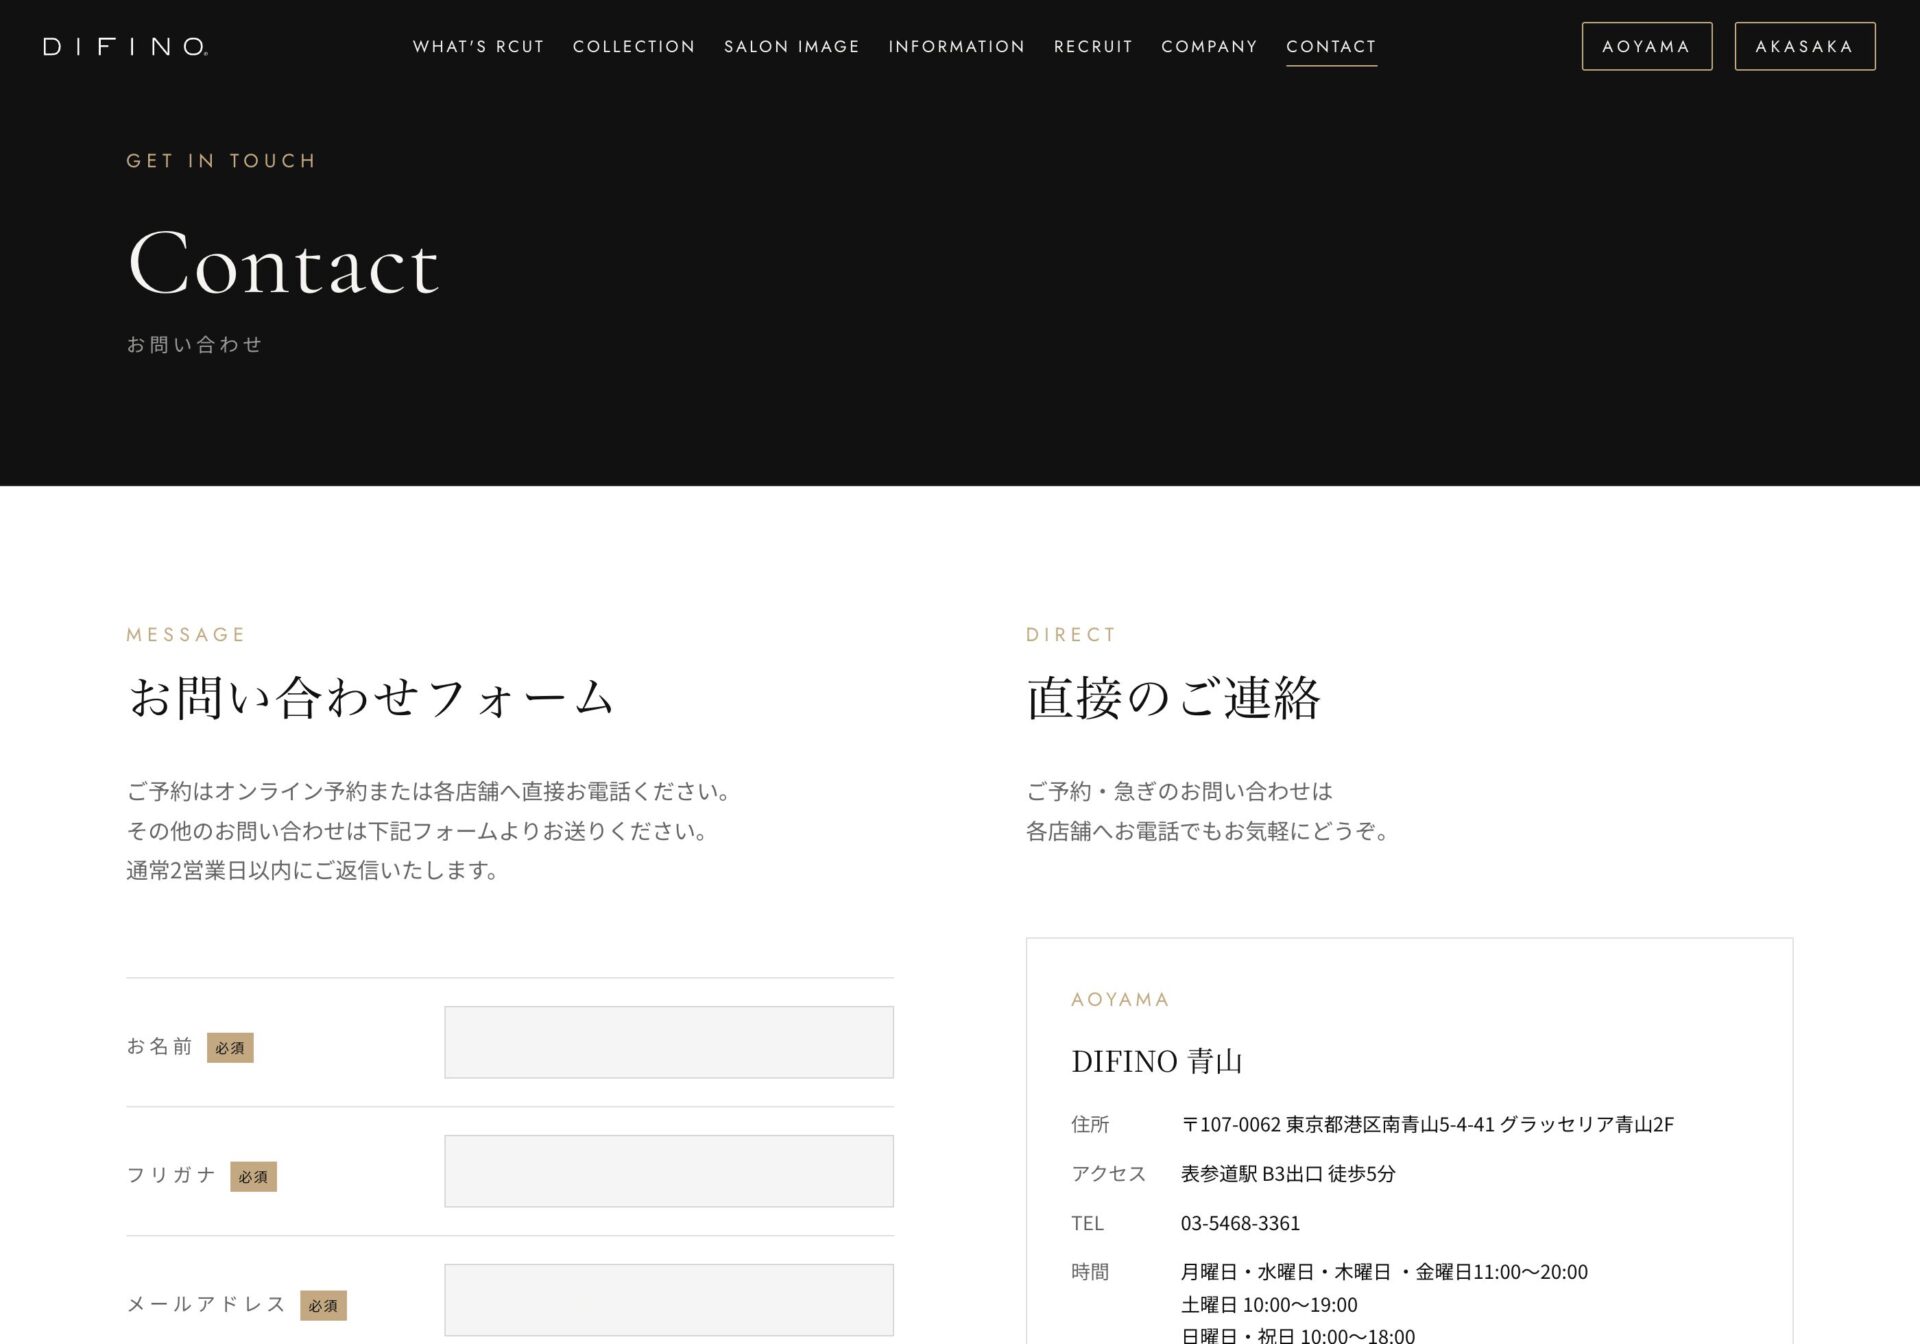Click 表参道駅 B3出口 徒歩5分 text
The height and width of the screenshot is (1344, 1920).
pos(1288,1173)
